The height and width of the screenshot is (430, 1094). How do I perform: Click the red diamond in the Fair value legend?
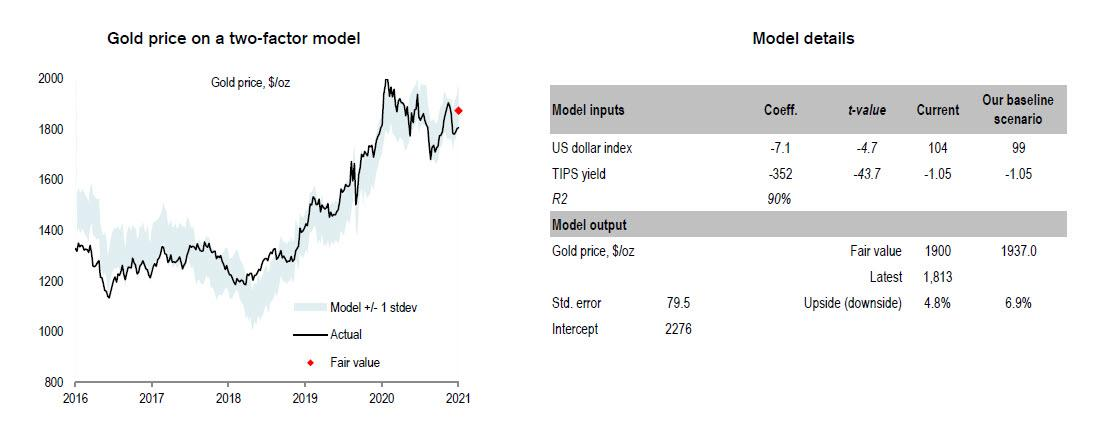tap(310, 362)
